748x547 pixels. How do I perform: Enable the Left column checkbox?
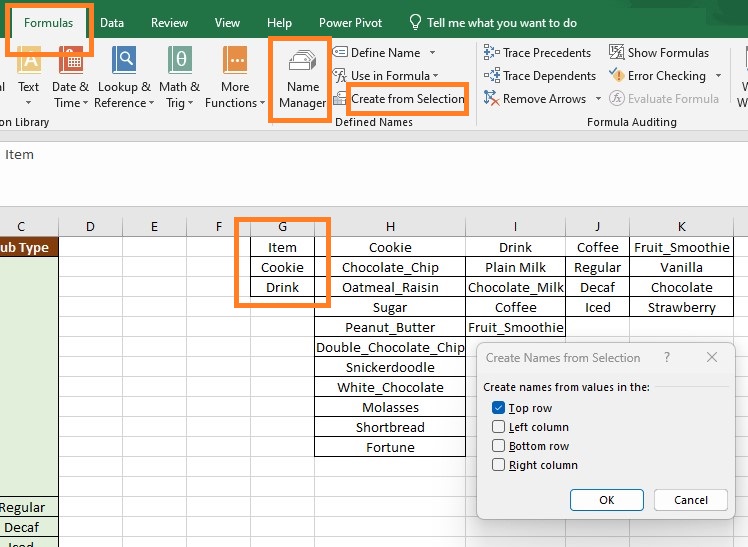pyautogui.click(x=498, y=426)
